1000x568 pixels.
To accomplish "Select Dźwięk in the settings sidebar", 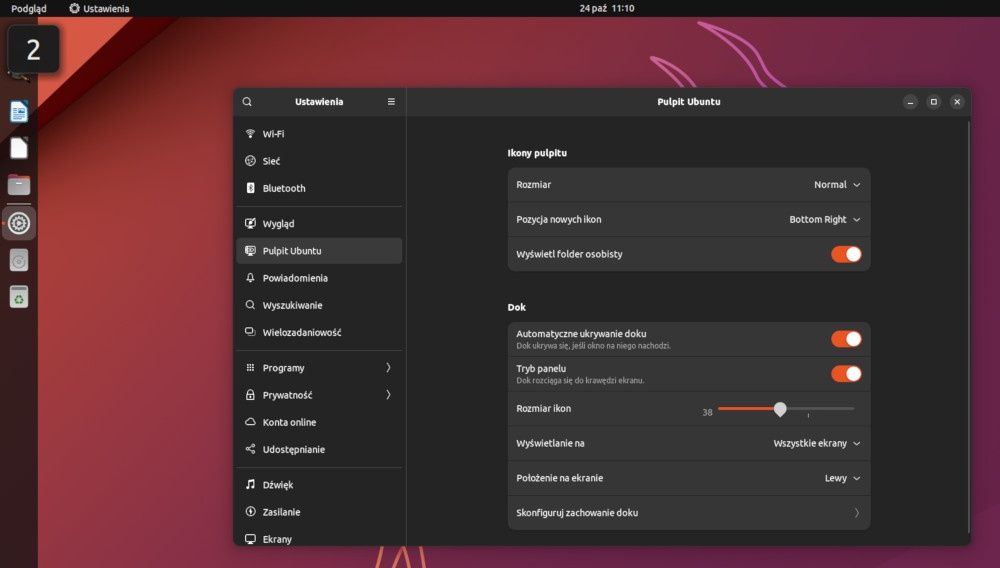I will click(320, 484).
